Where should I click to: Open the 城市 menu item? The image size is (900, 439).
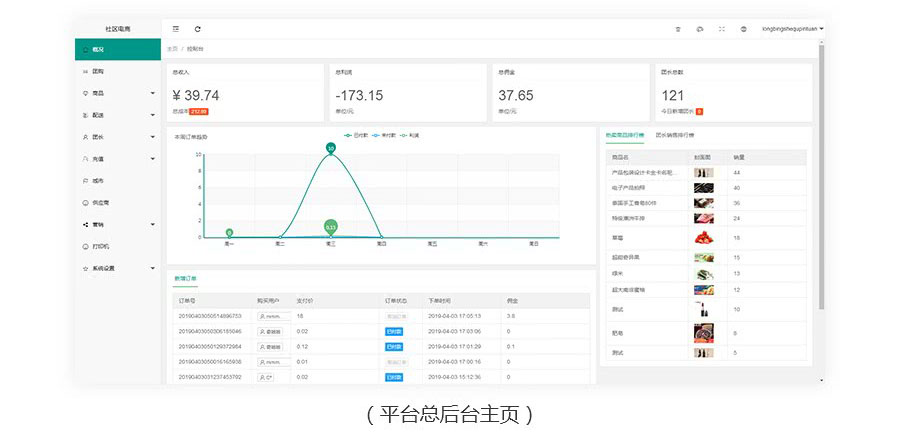pyautogui.click(x=118, y=181)
